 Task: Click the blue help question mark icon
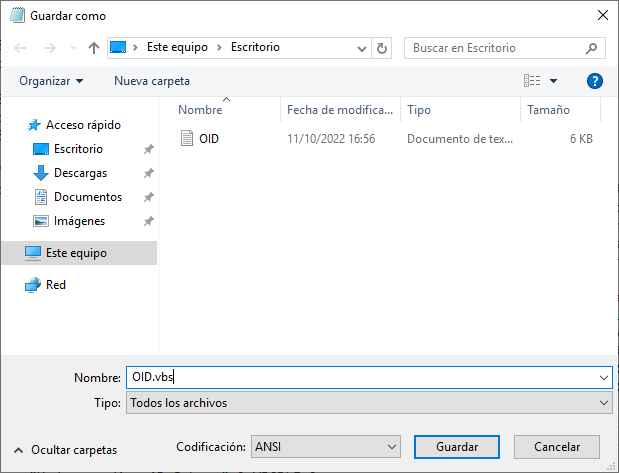coord(595,81)
